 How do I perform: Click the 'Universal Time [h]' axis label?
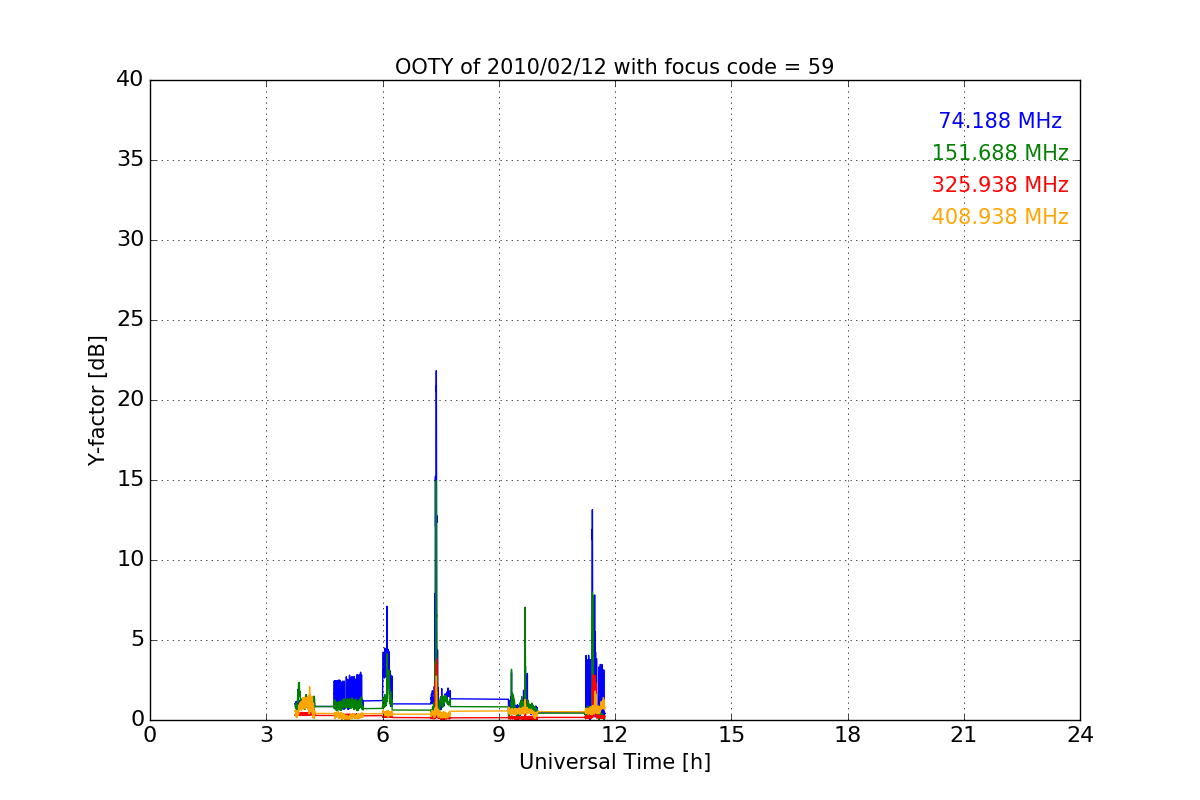(614, 762)
